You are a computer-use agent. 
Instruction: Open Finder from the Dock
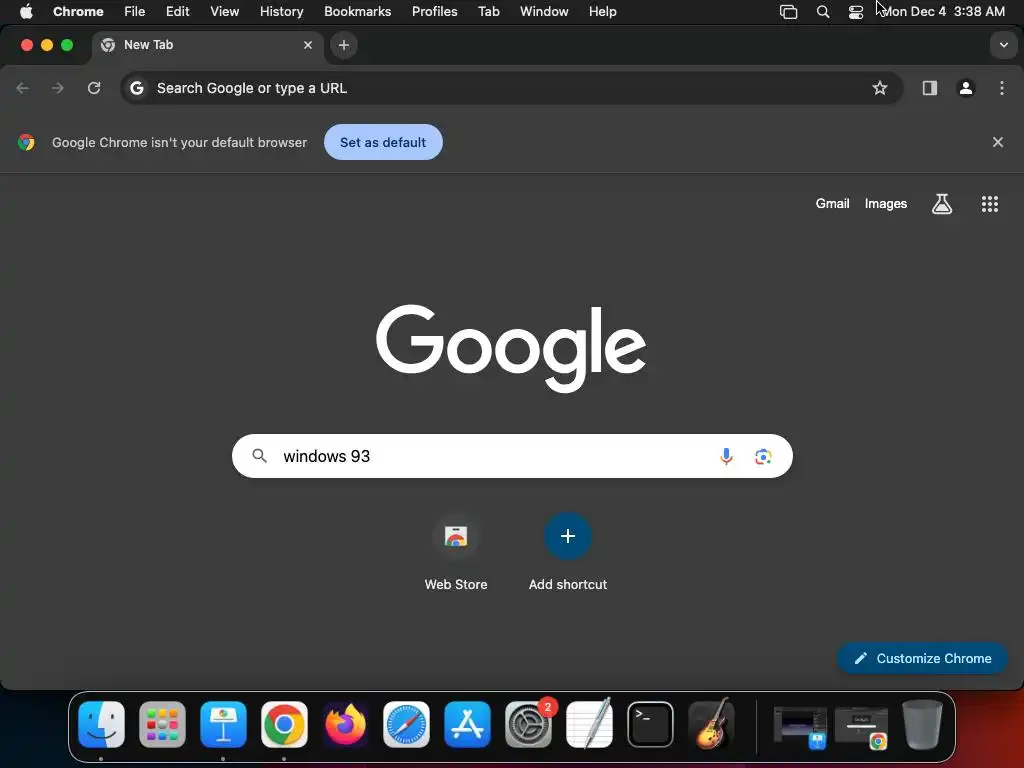(101, 725)
